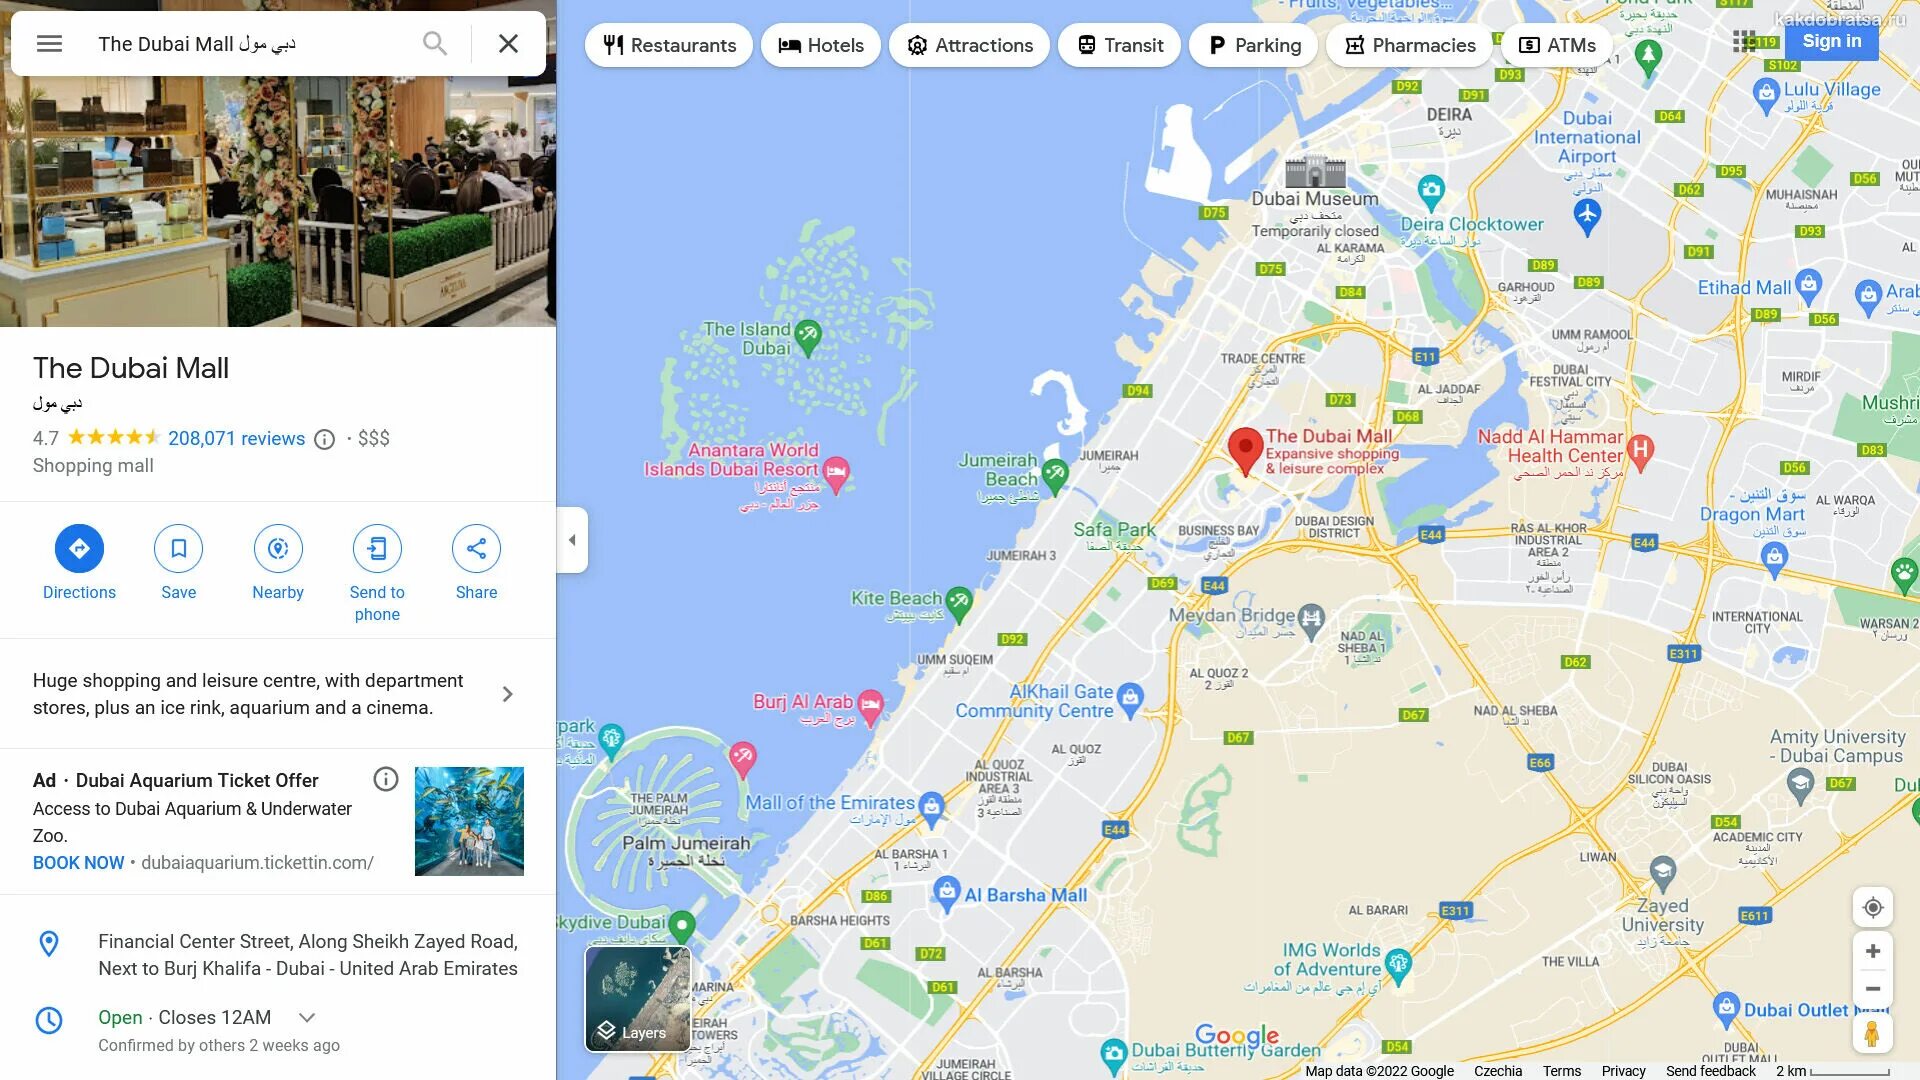
Task: Open the 208,071 reviews link
Action: click(x=236, y=438)
